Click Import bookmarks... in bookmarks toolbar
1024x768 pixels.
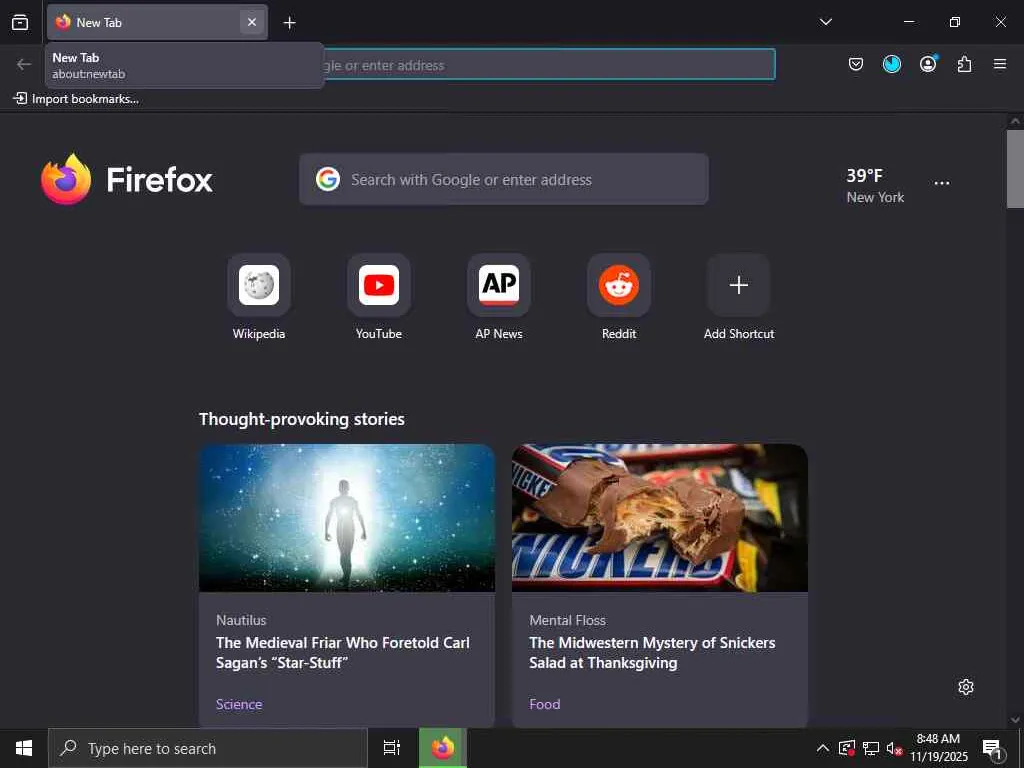pos(76,99)
